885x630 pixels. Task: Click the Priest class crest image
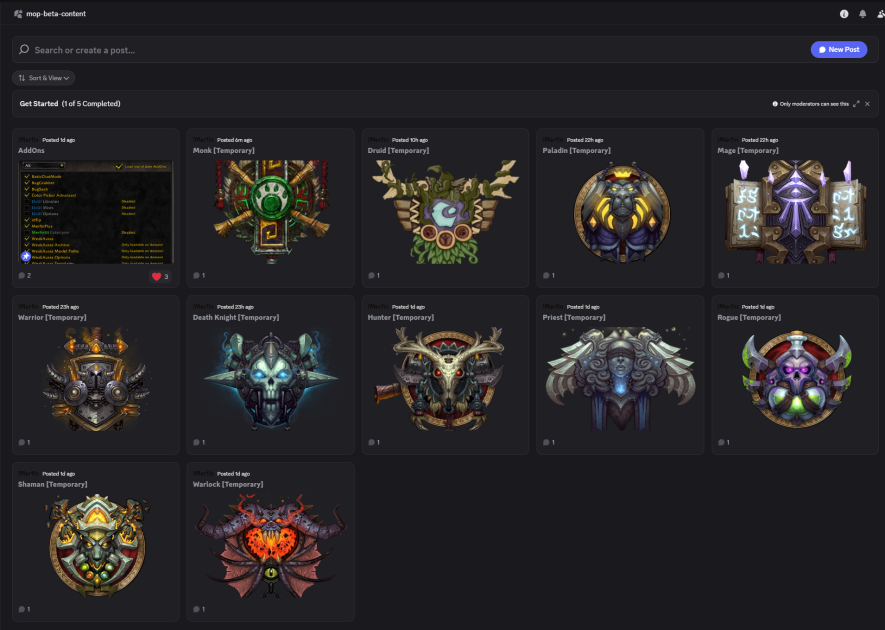tap(620, 379)
